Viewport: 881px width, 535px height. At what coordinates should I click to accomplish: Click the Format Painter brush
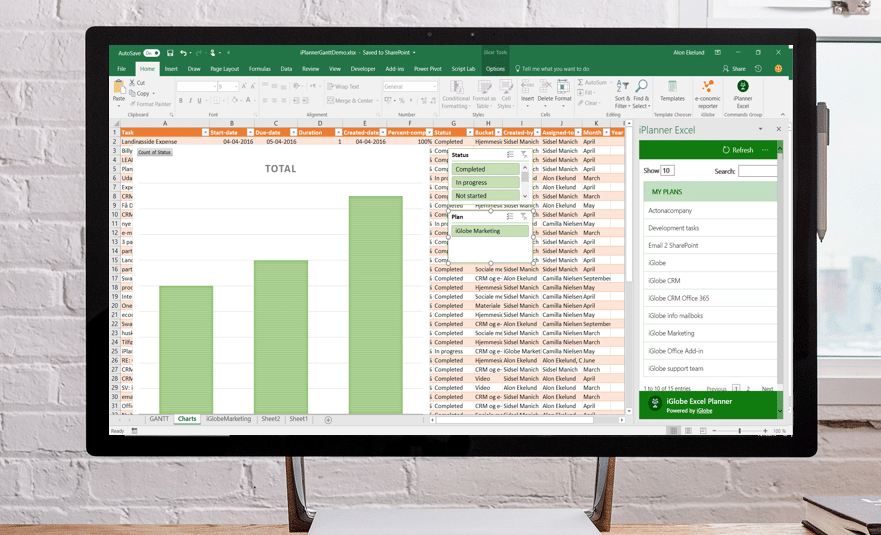(133, 104)
